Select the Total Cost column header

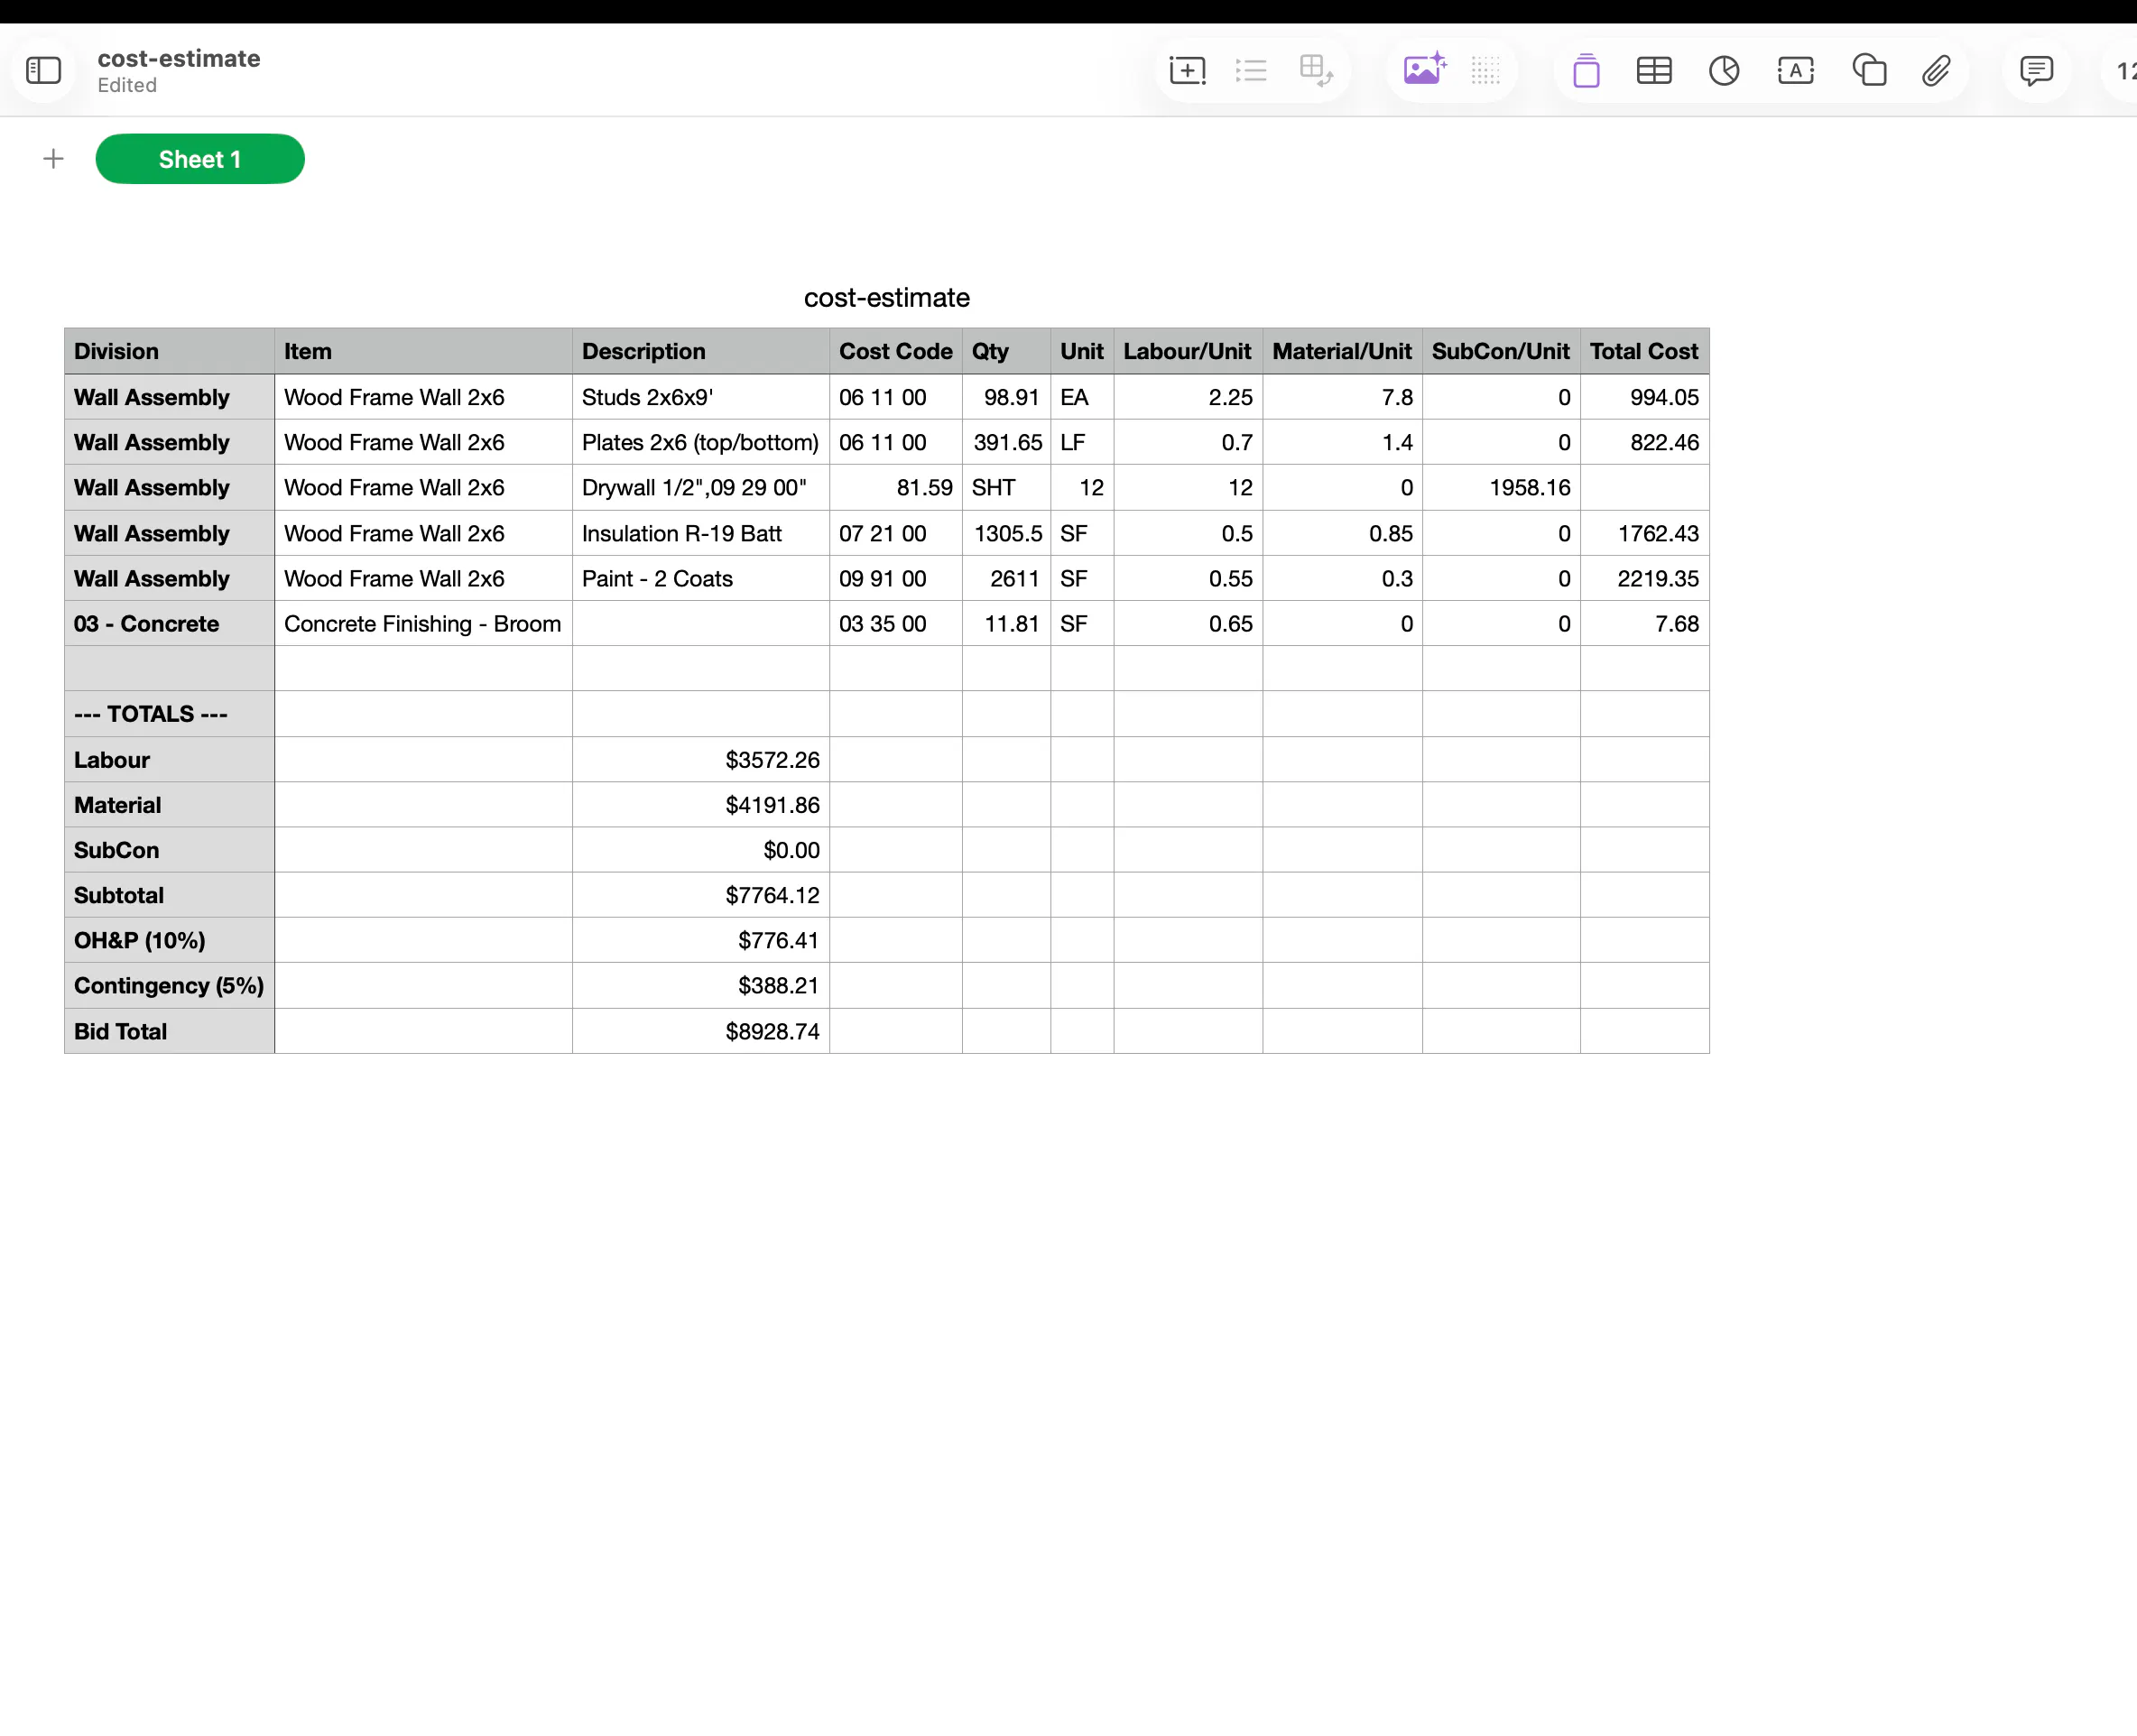pos(1645,351)
